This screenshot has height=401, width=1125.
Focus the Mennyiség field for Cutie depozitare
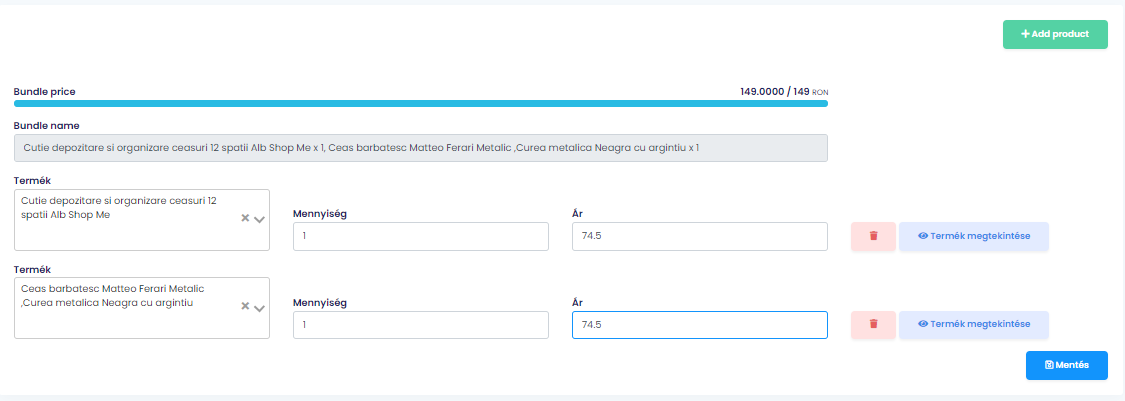coord(420,236)
